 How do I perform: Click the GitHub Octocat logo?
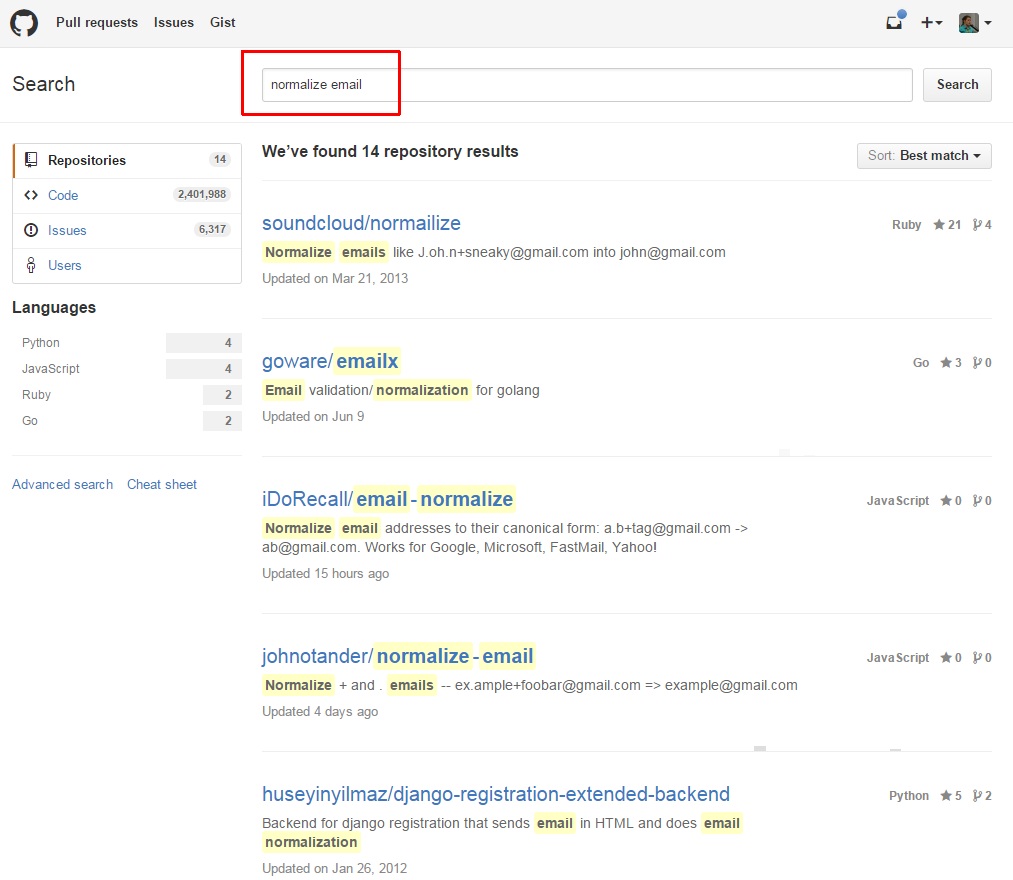[24, 23]
